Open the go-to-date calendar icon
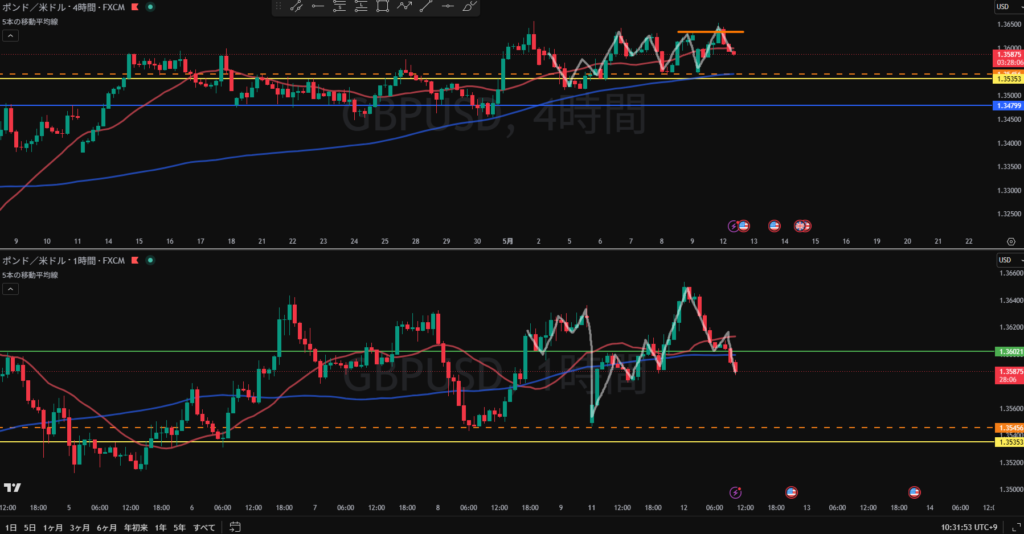Image resolution: width=1024 pixels, height=534 pixels. pyautogui.click(x=235, y=527)
